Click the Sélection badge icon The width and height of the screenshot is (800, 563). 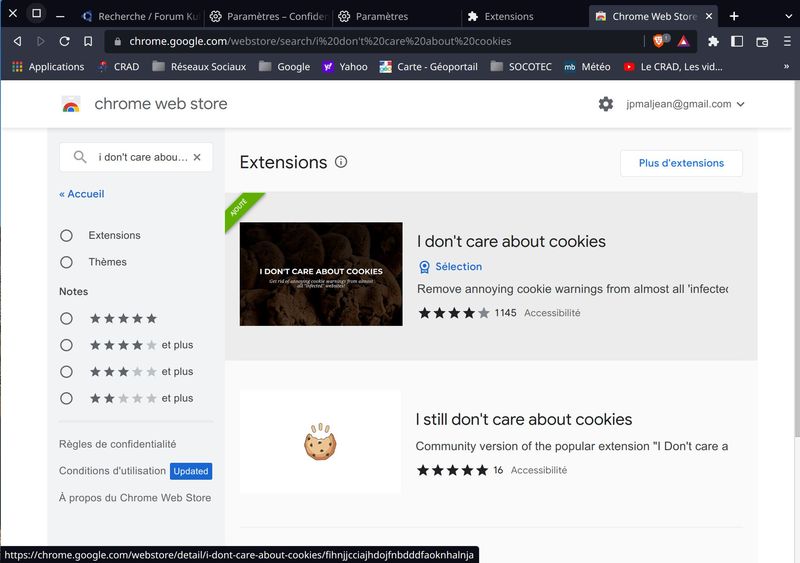(424, 267)
